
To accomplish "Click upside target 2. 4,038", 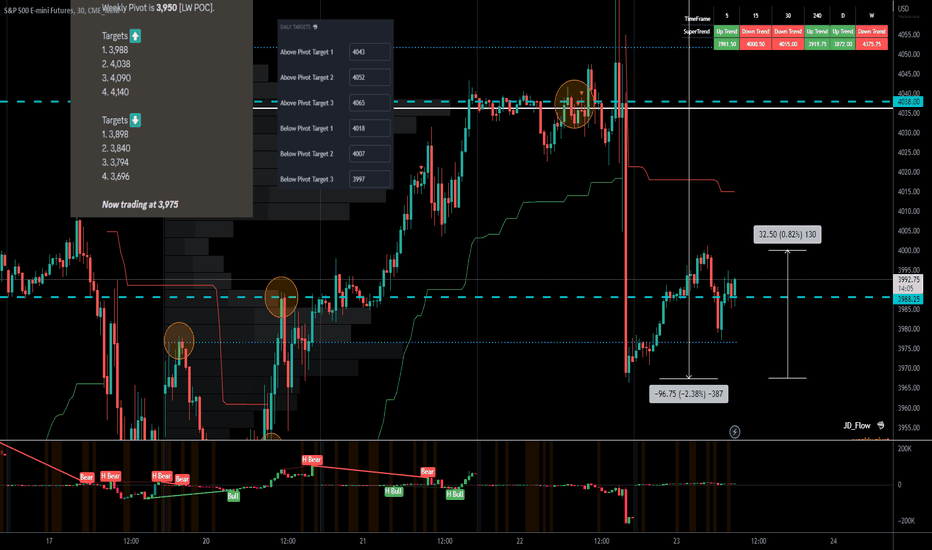I will 116,64.
